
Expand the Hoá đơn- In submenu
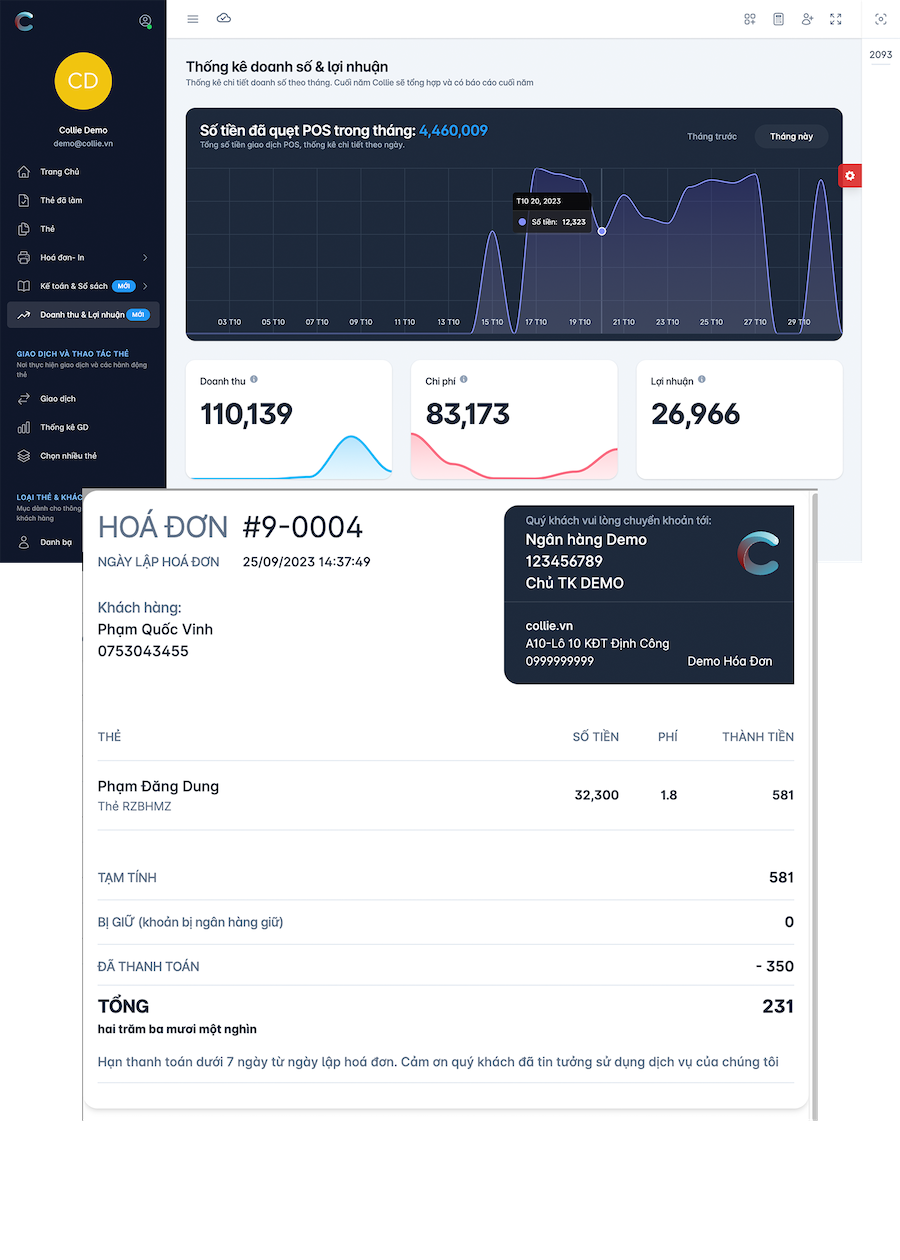[145, 258]
